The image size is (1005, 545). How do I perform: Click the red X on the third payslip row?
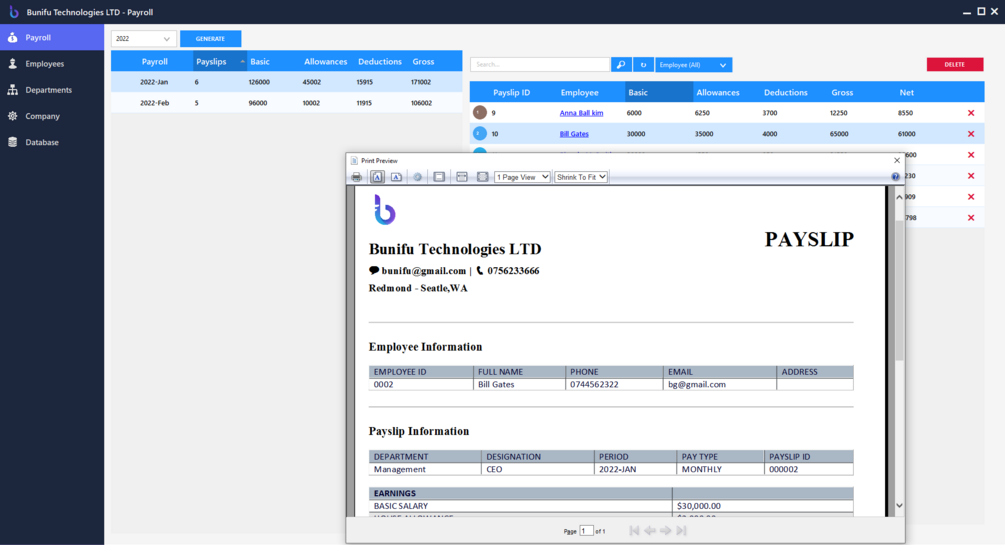pos(971,155)
